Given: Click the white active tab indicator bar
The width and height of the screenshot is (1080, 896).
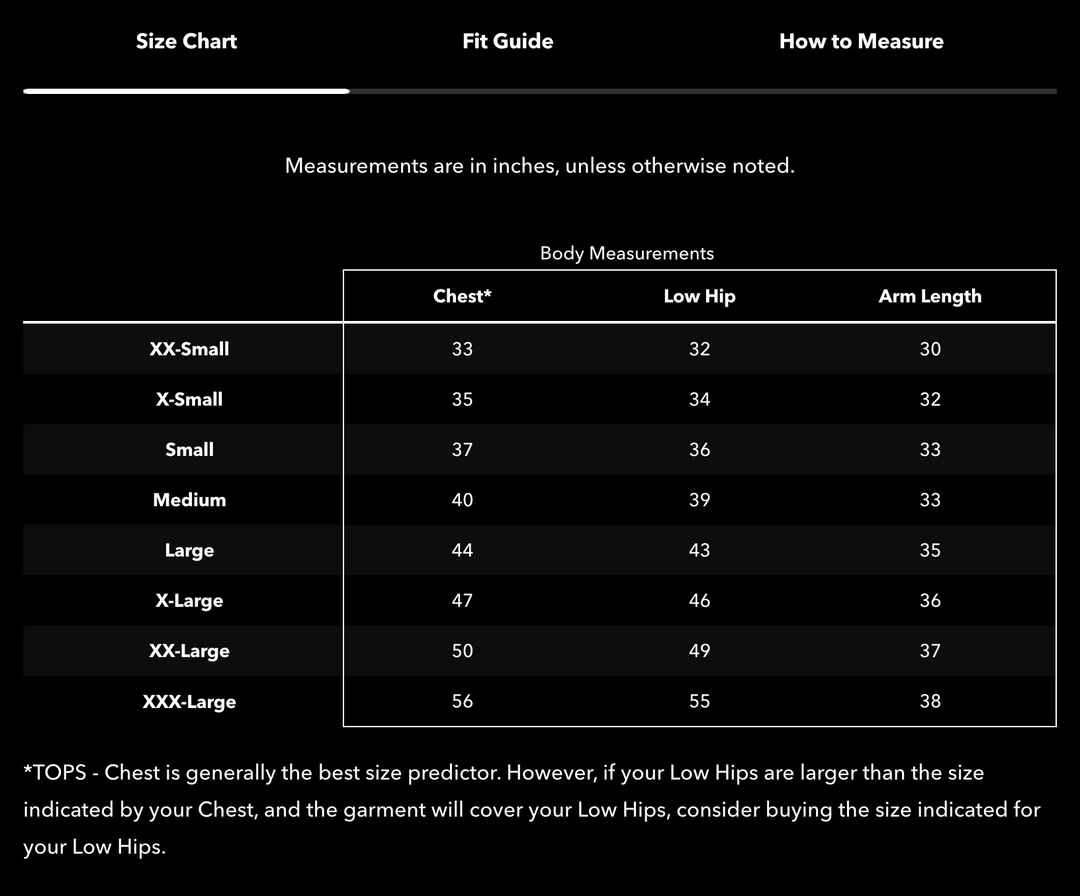Looking at the screenshot, I should pyautogui.click(x=186, y=91).
